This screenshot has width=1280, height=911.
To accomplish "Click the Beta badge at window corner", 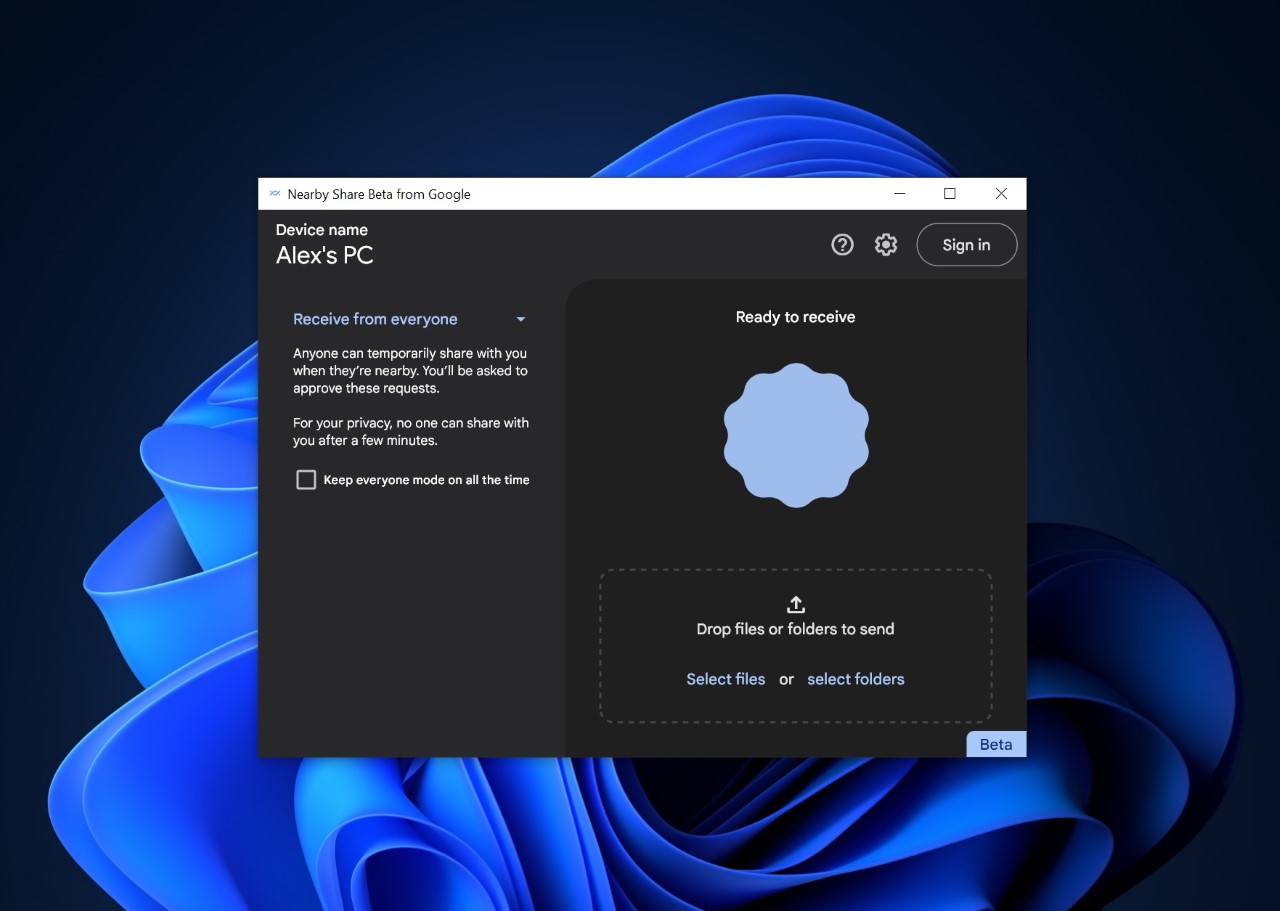I will 996,744.
